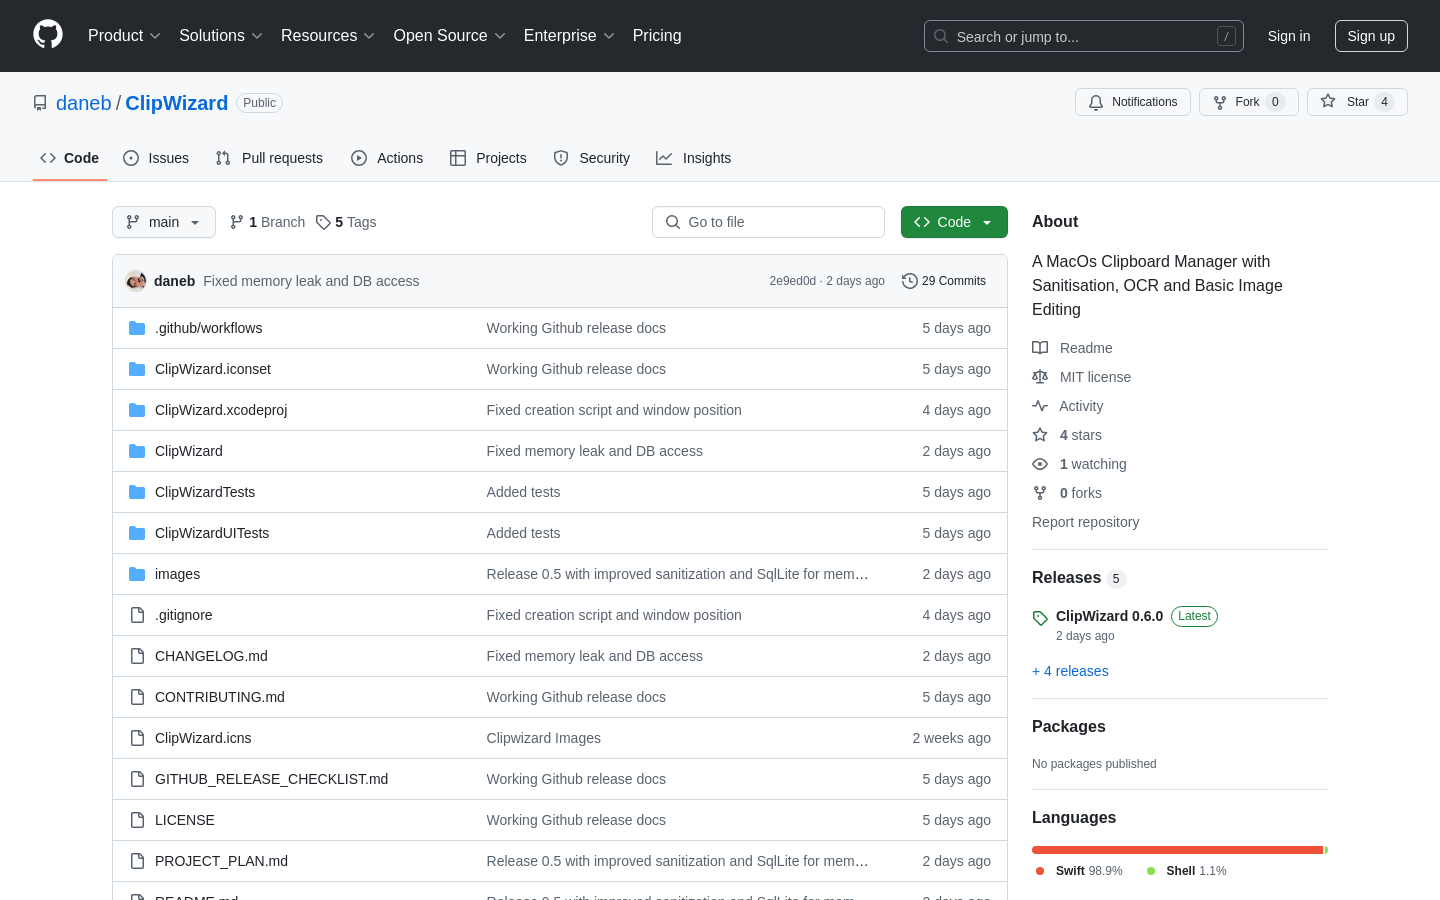Click the green Shell language dot

(1151, 871)
